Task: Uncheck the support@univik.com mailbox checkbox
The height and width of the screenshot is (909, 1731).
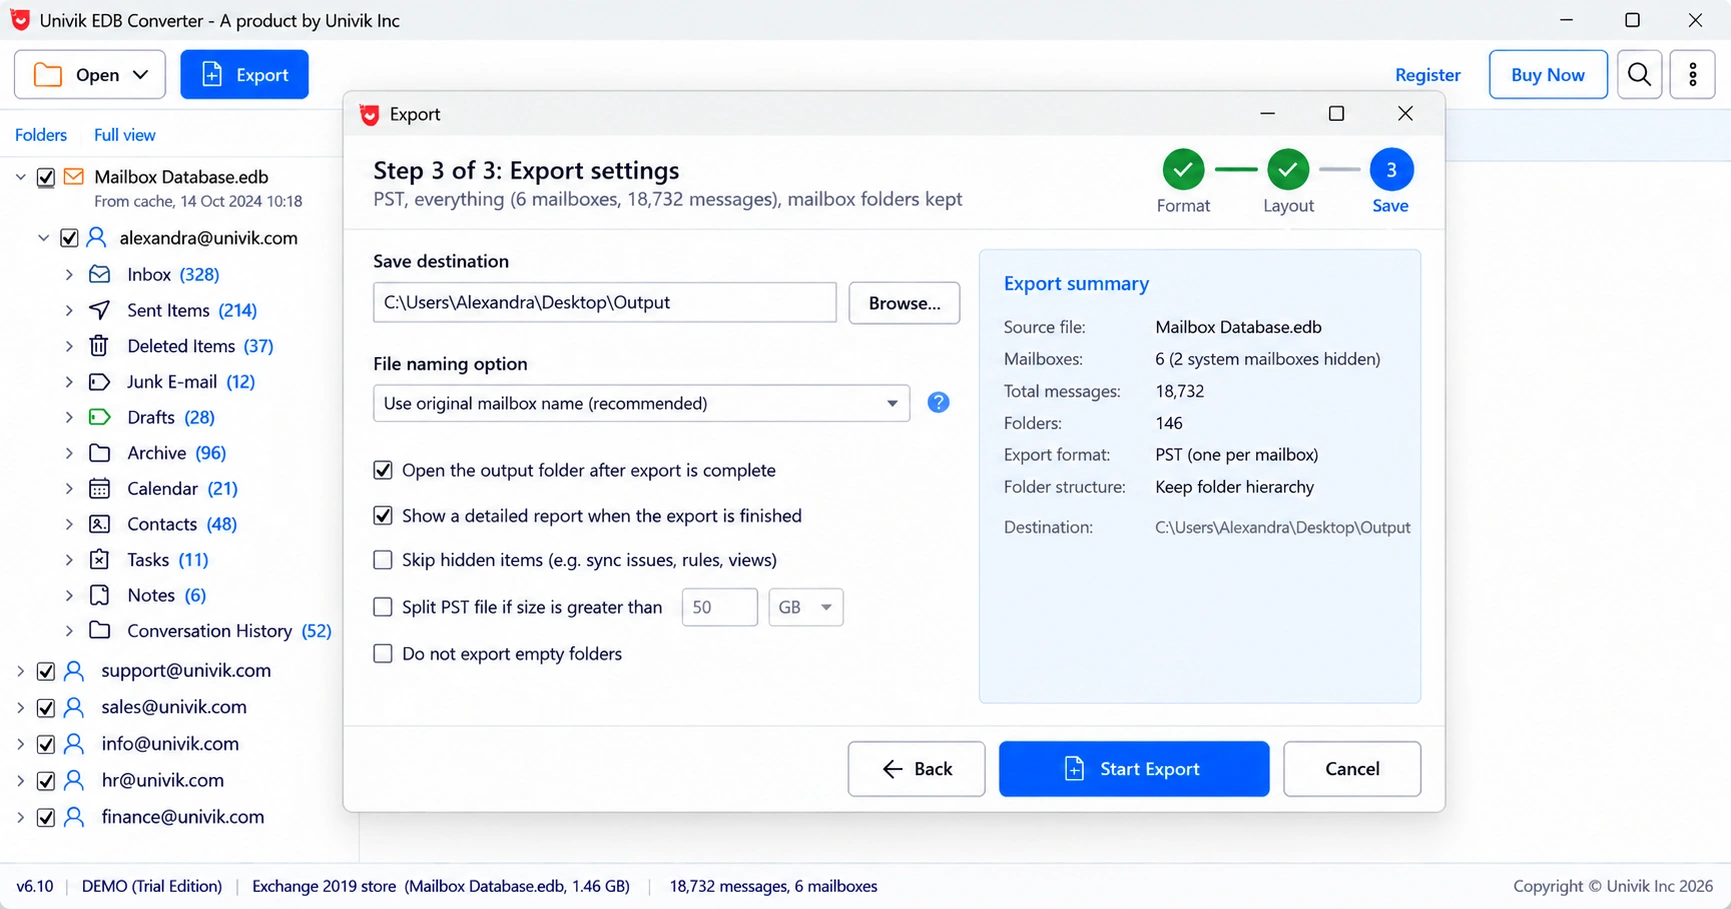Action: [x=46, y=671]
